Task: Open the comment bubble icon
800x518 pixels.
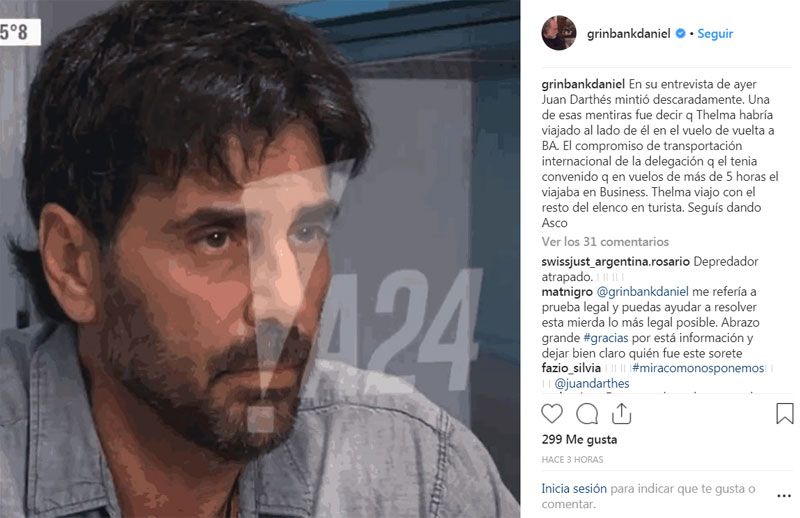Action: [587, 414]
